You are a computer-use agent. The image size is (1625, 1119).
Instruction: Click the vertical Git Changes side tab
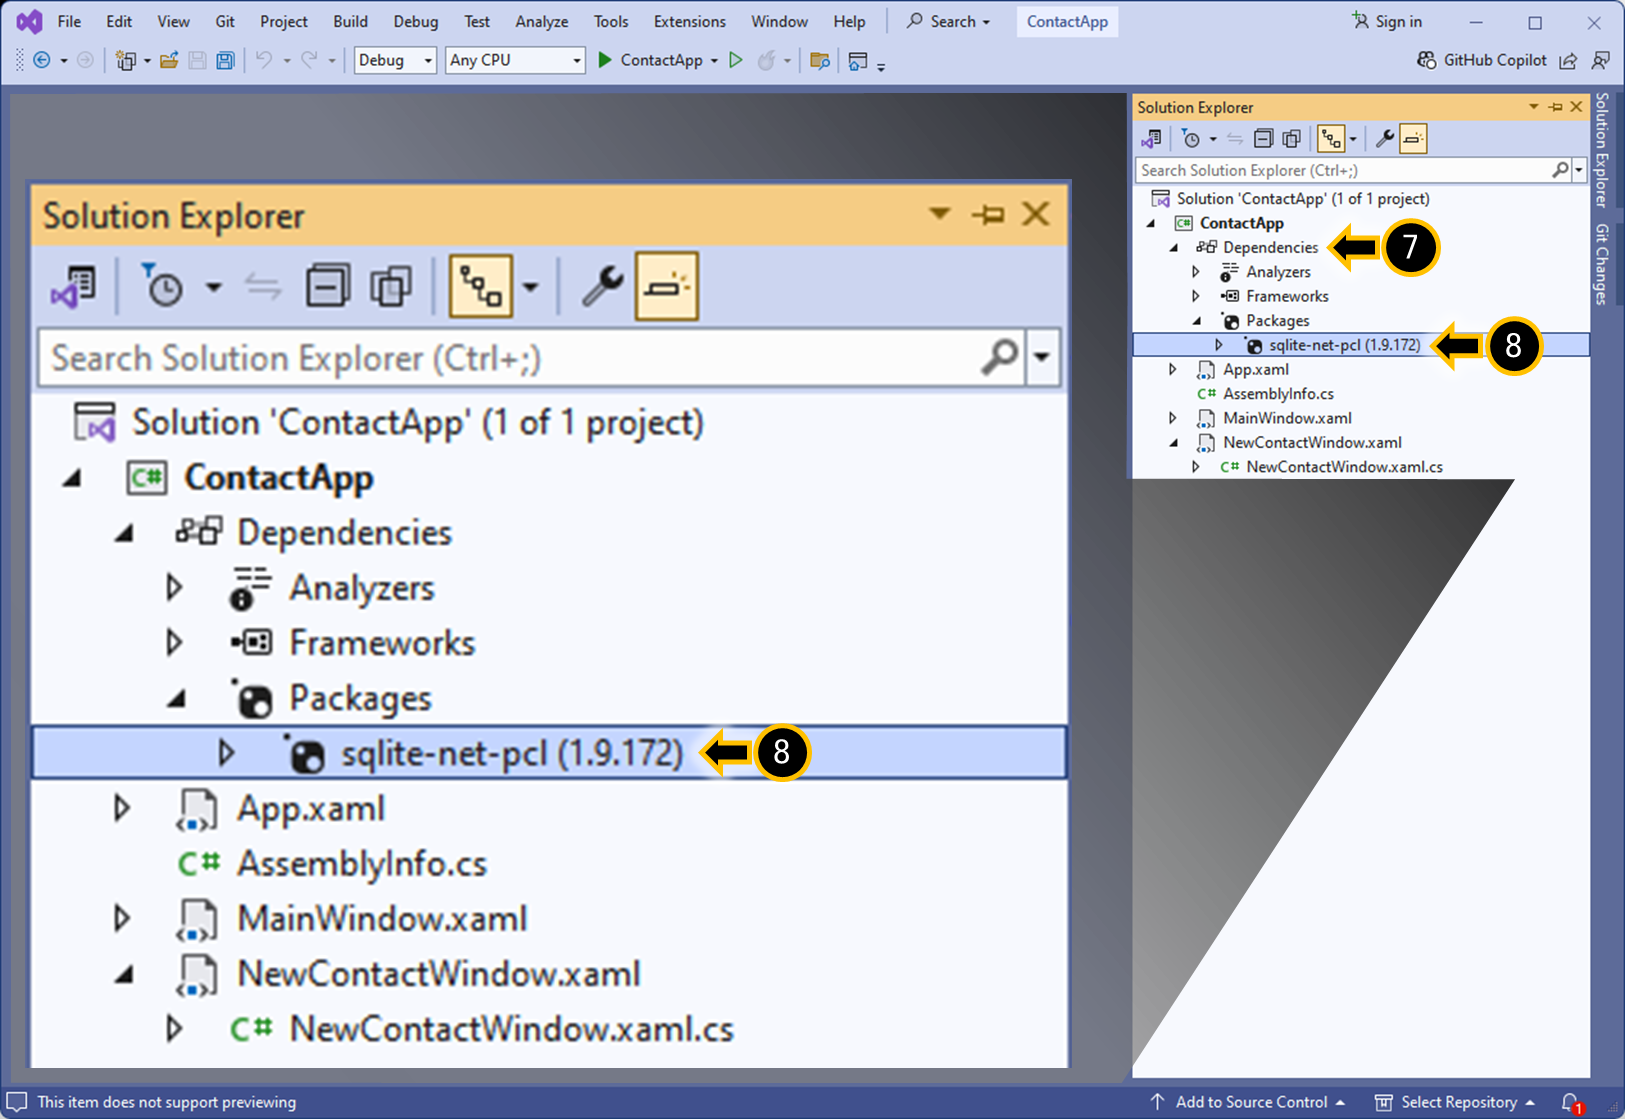pyautogui.click(x=1602, y=264)
